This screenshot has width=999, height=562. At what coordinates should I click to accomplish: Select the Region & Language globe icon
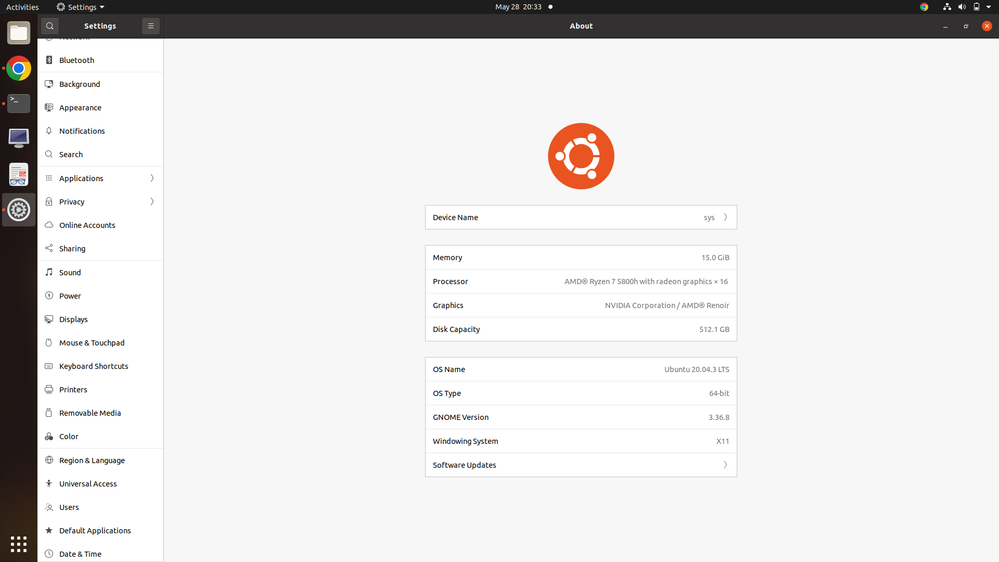pyautogui.click(x=49, y=460)
